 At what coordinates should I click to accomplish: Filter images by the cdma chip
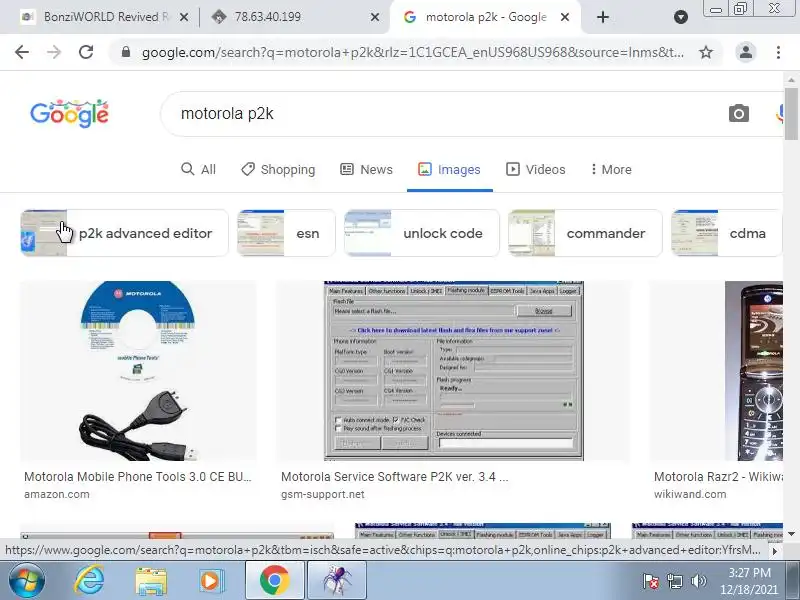[727, 233]
